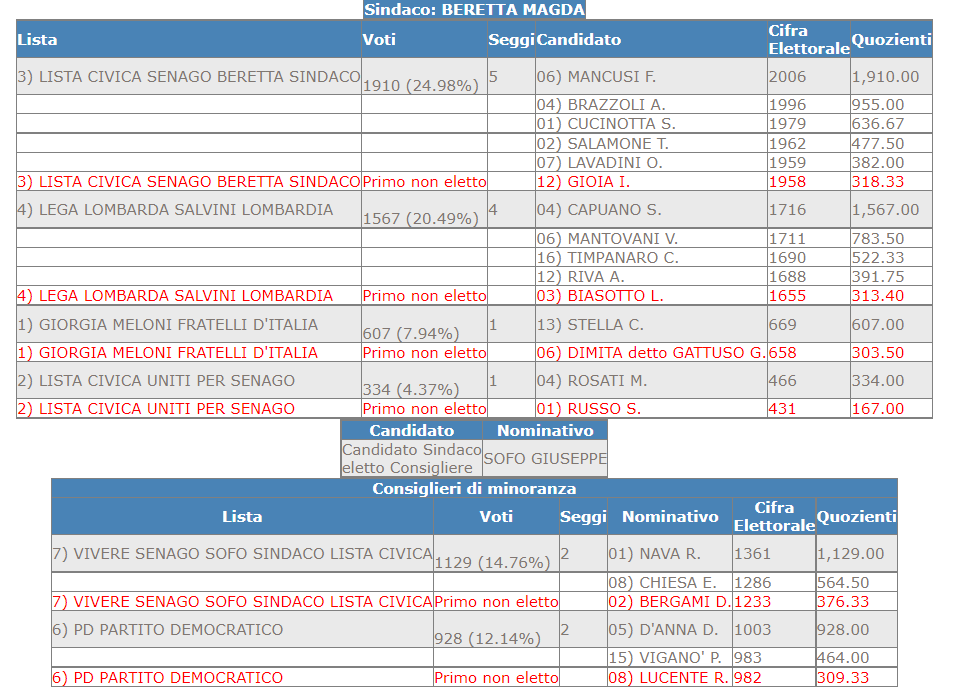The width and height of the screenshot is (966, 698).
Task: Click the 'Consiglieri di minoranza' heading
Action: 474,489
